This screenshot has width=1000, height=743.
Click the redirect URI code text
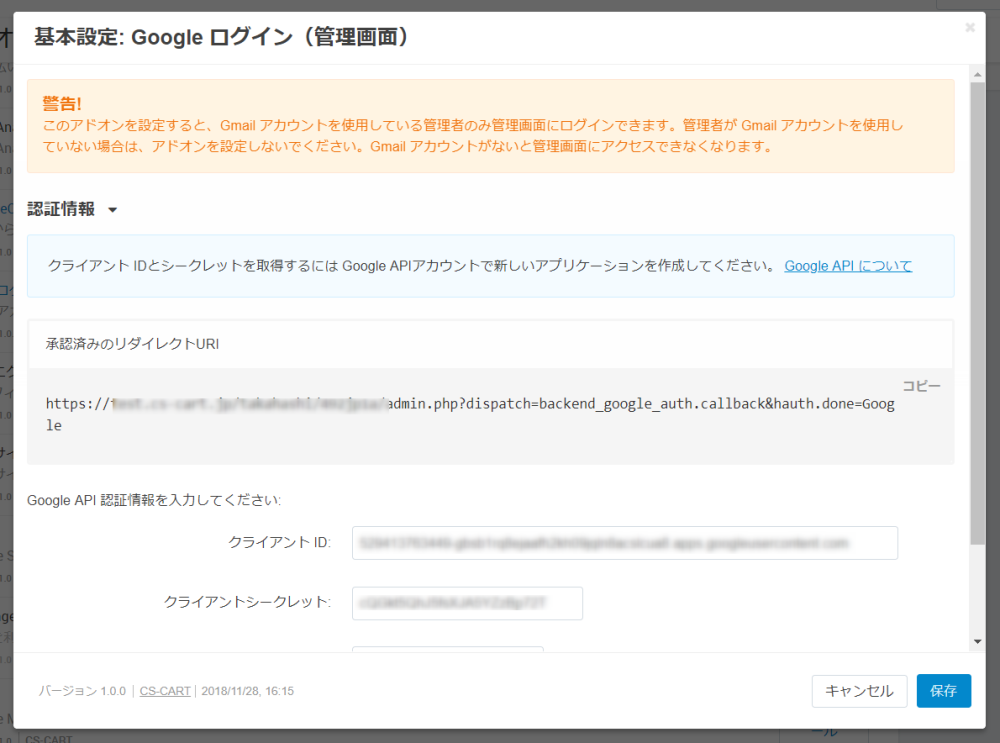pyautogui.click(x=470, y=414)
